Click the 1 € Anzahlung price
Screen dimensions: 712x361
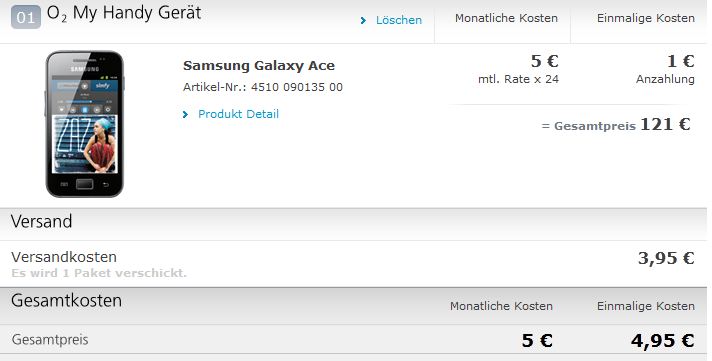[x=681, y=61]
